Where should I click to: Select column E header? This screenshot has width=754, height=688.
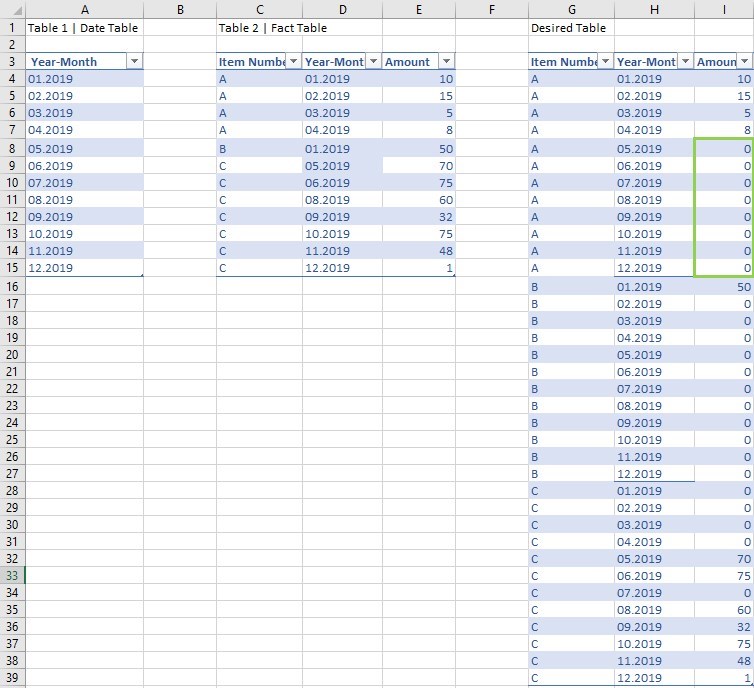419,10
